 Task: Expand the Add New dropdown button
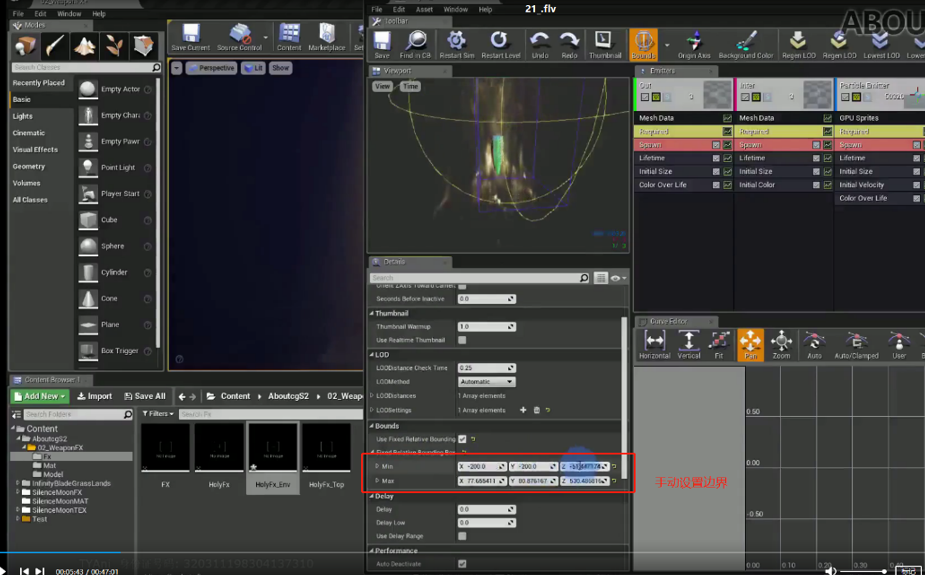tap(40, 396)
